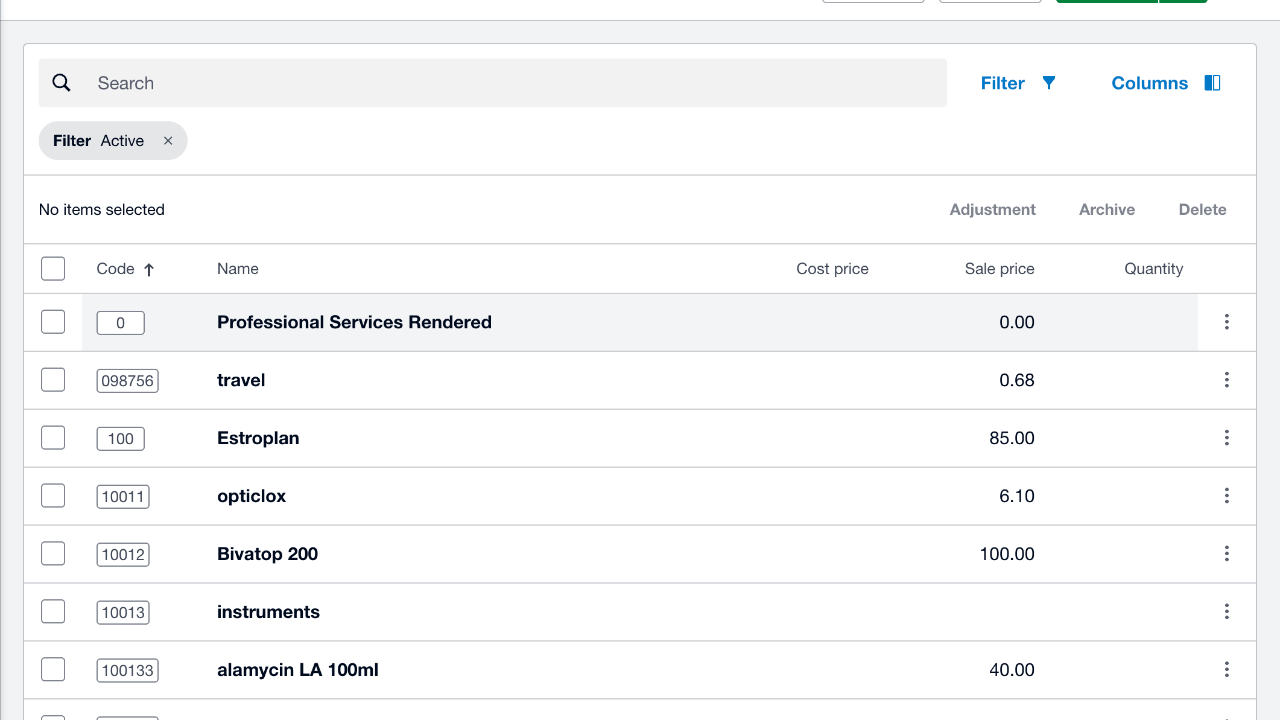The image size is (1280, 720).
Task: Open more options for travel row
Action: (x=1227, y=380)
